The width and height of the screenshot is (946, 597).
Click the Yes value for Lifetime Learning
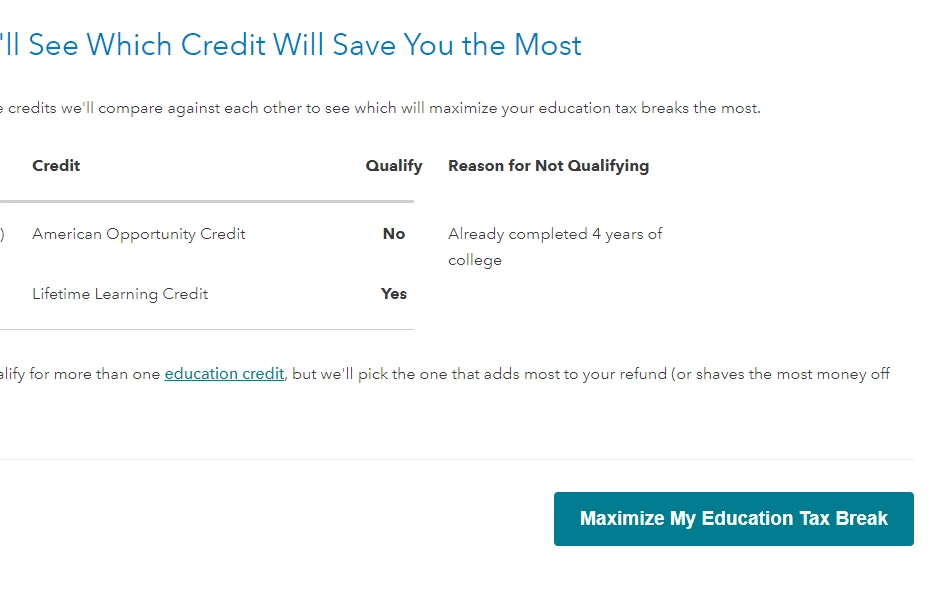point(394,294)
